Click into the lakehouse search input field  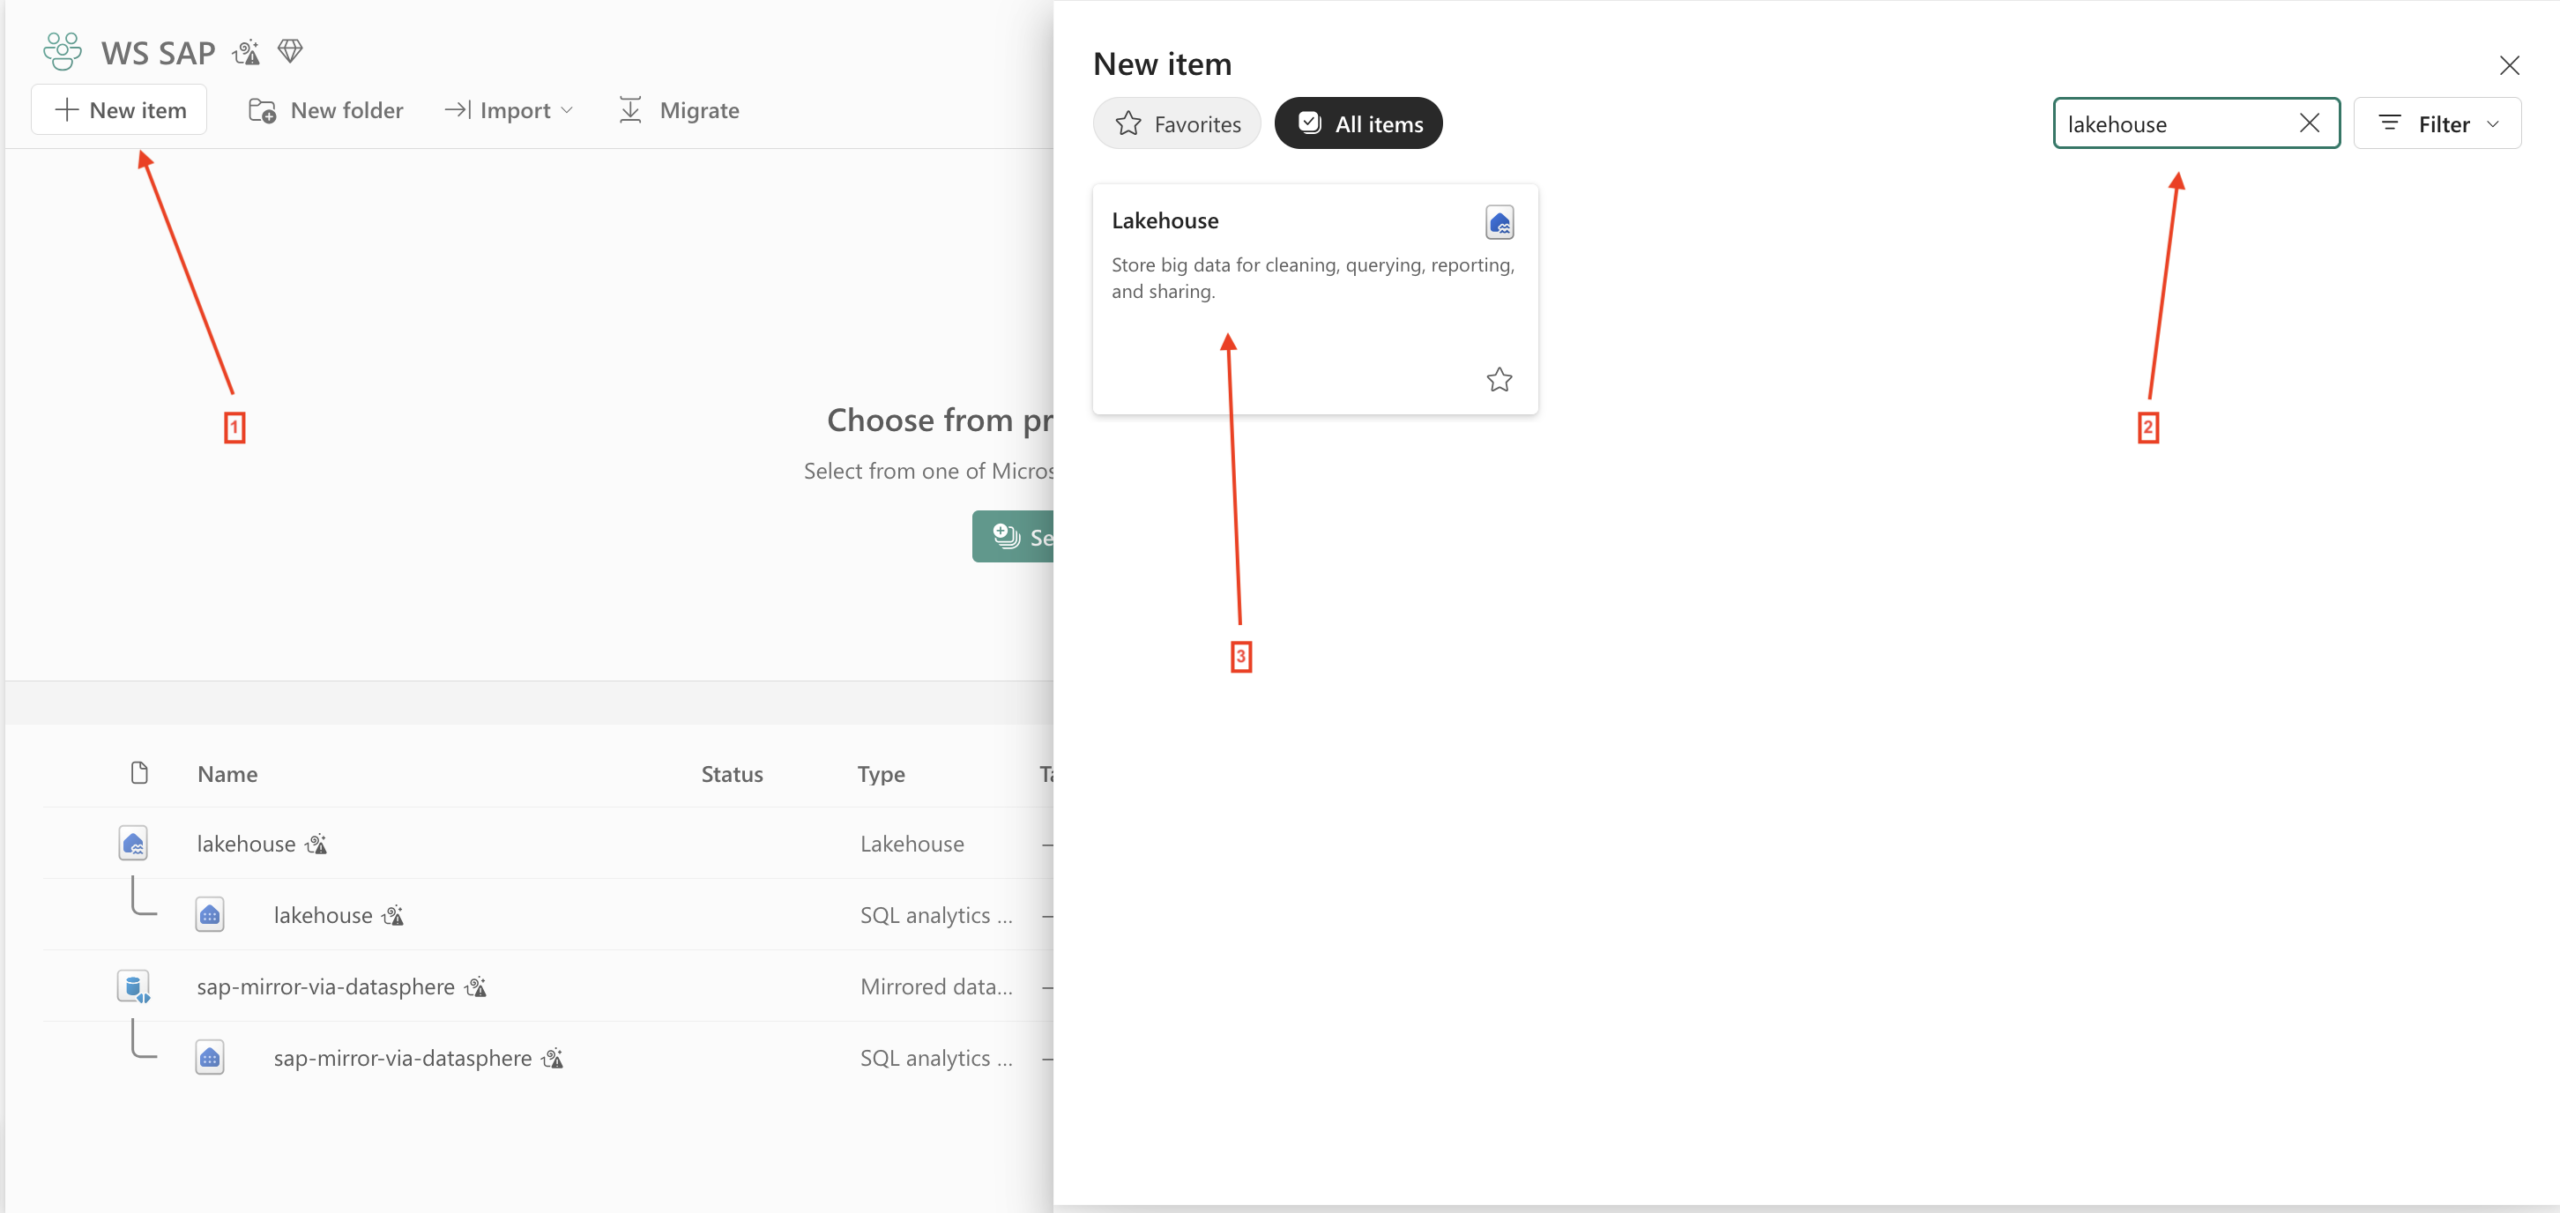tap(2170, 124)
